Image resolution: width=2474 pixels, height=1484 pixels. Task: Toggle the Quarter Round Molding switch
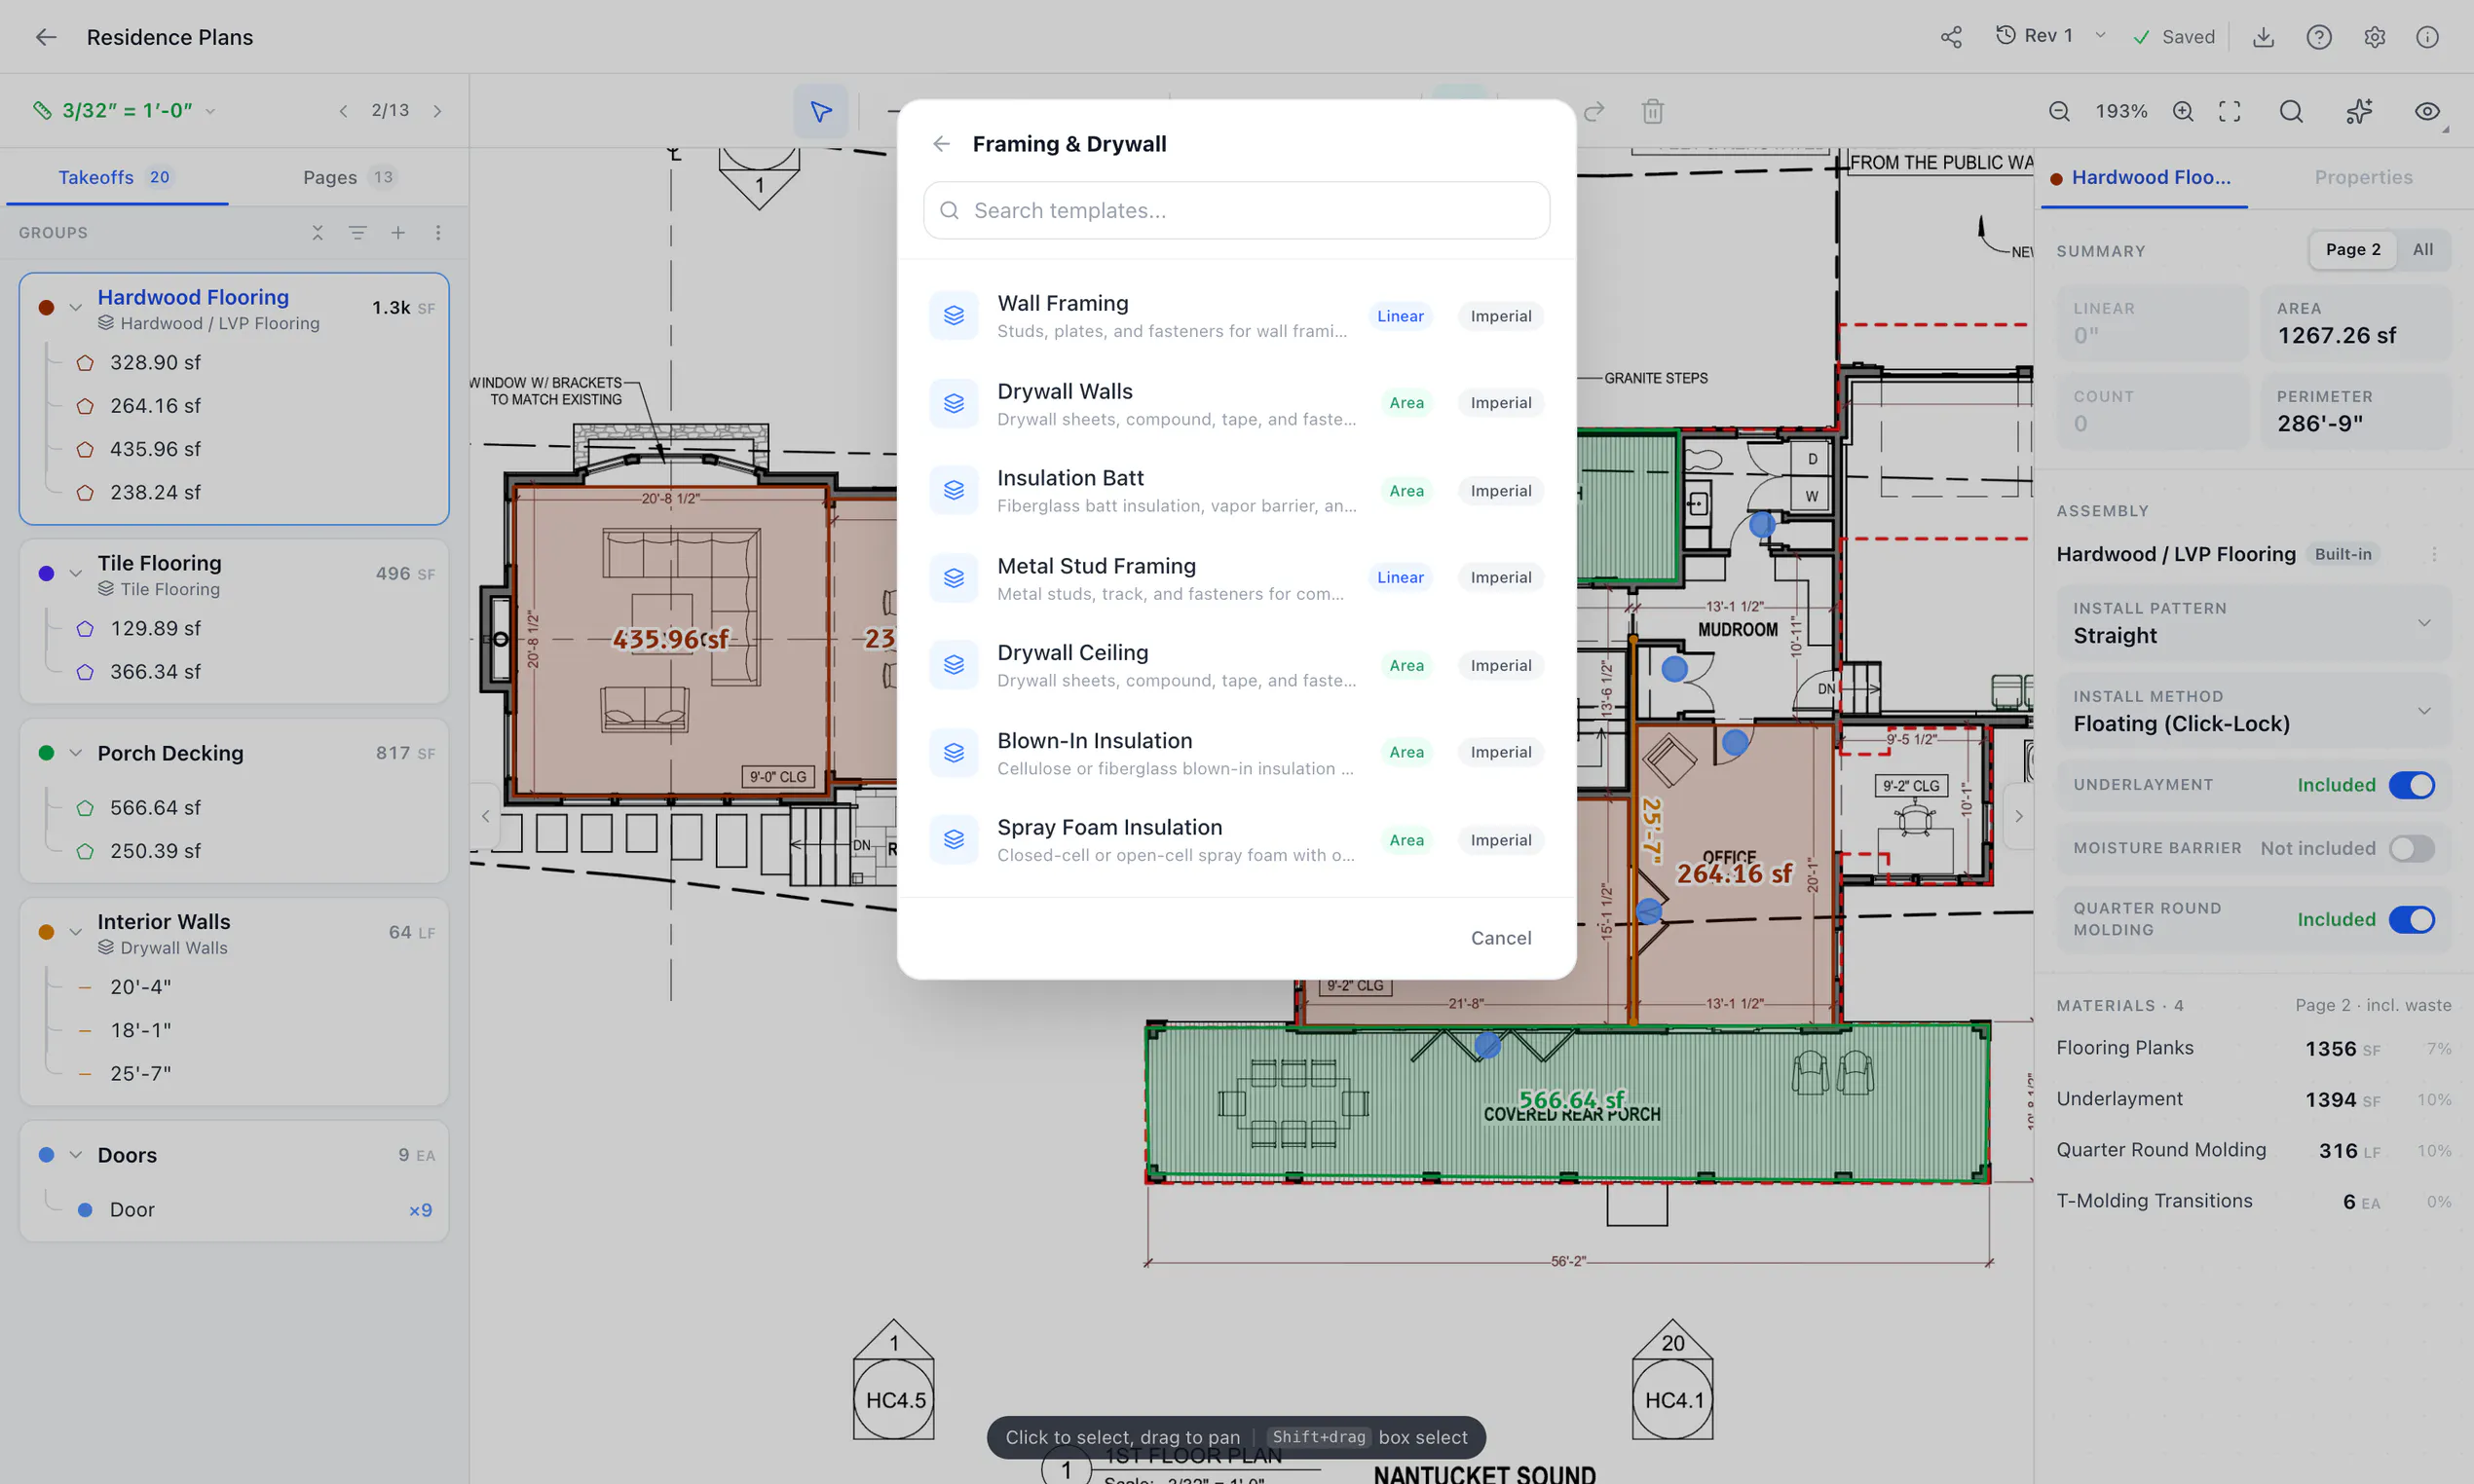(x=2411, y=920)
